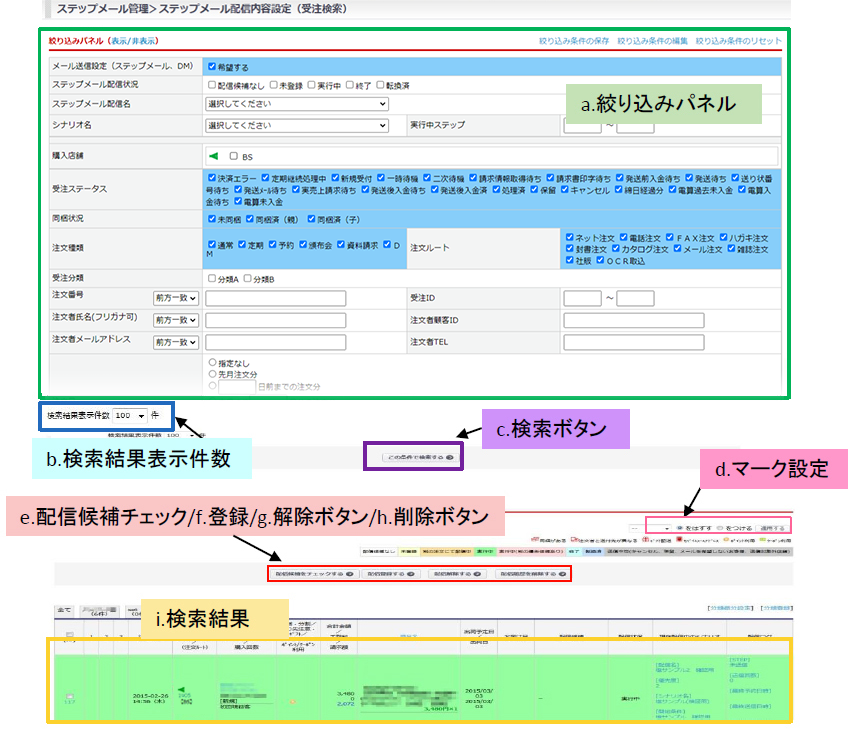Toggle the 希望する mail send checkbox
Viewport: 857px width, 732px height.
[x=211, y=67]
